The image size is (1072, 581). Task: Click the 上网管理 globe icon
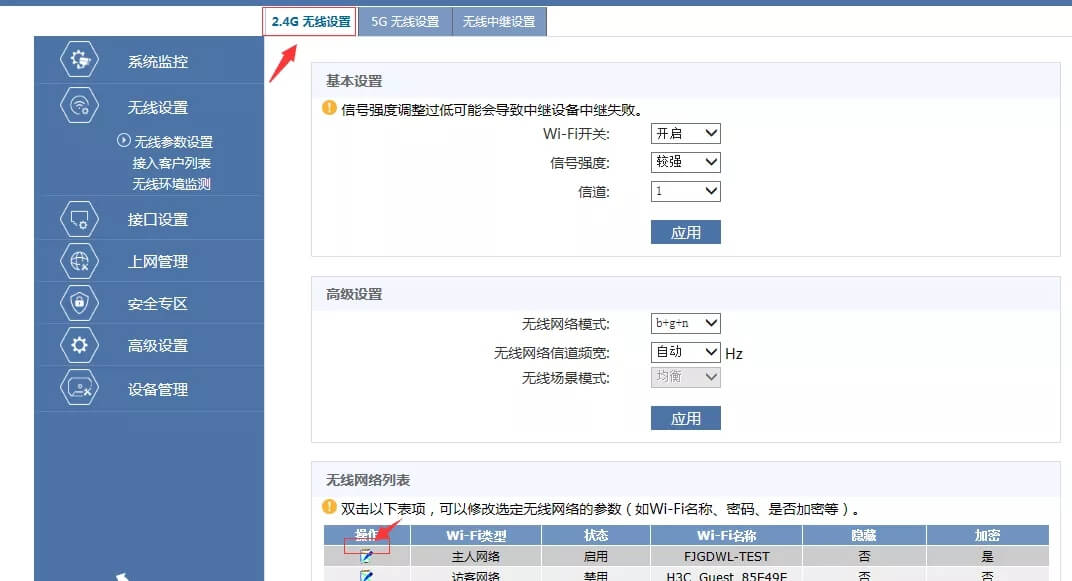tap(80, 261)
